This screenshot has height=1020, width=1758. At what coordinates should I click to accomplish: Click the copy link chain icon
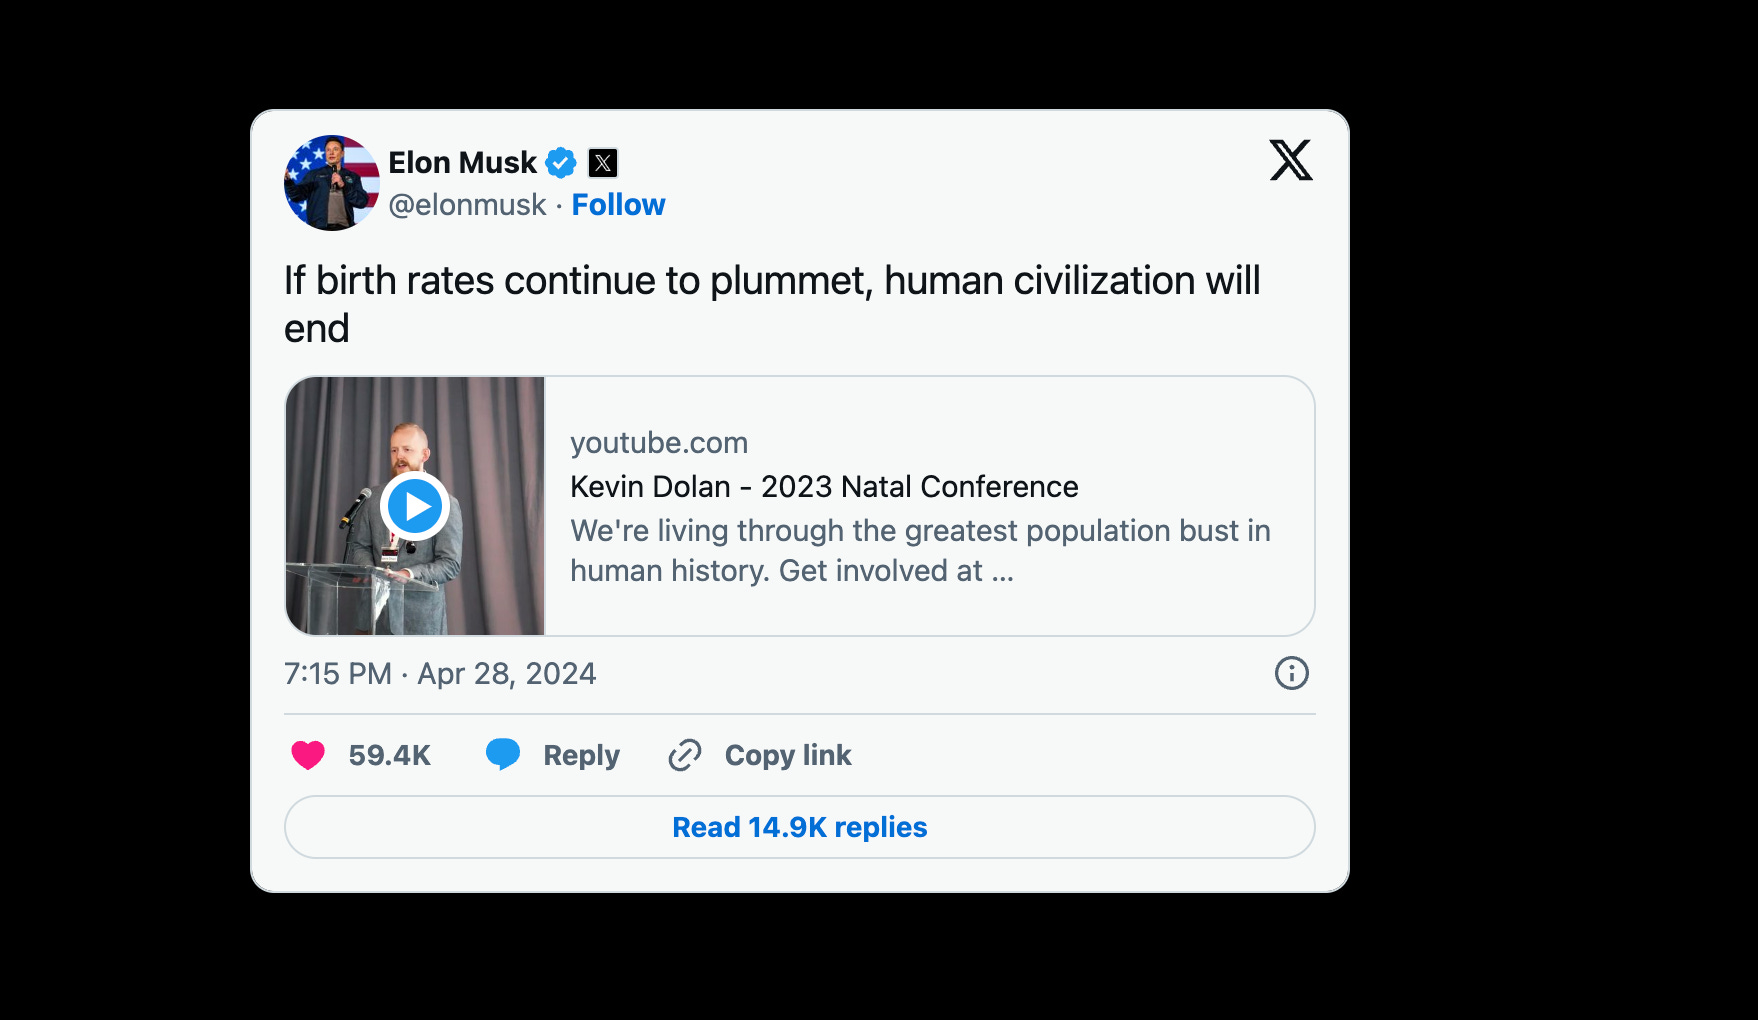pyautogui.click(x=685, y=755)
